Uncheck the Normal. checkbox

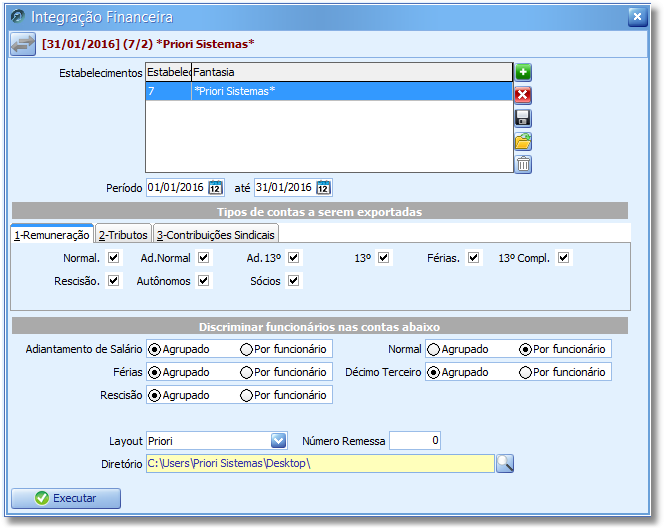click(113, 257)
